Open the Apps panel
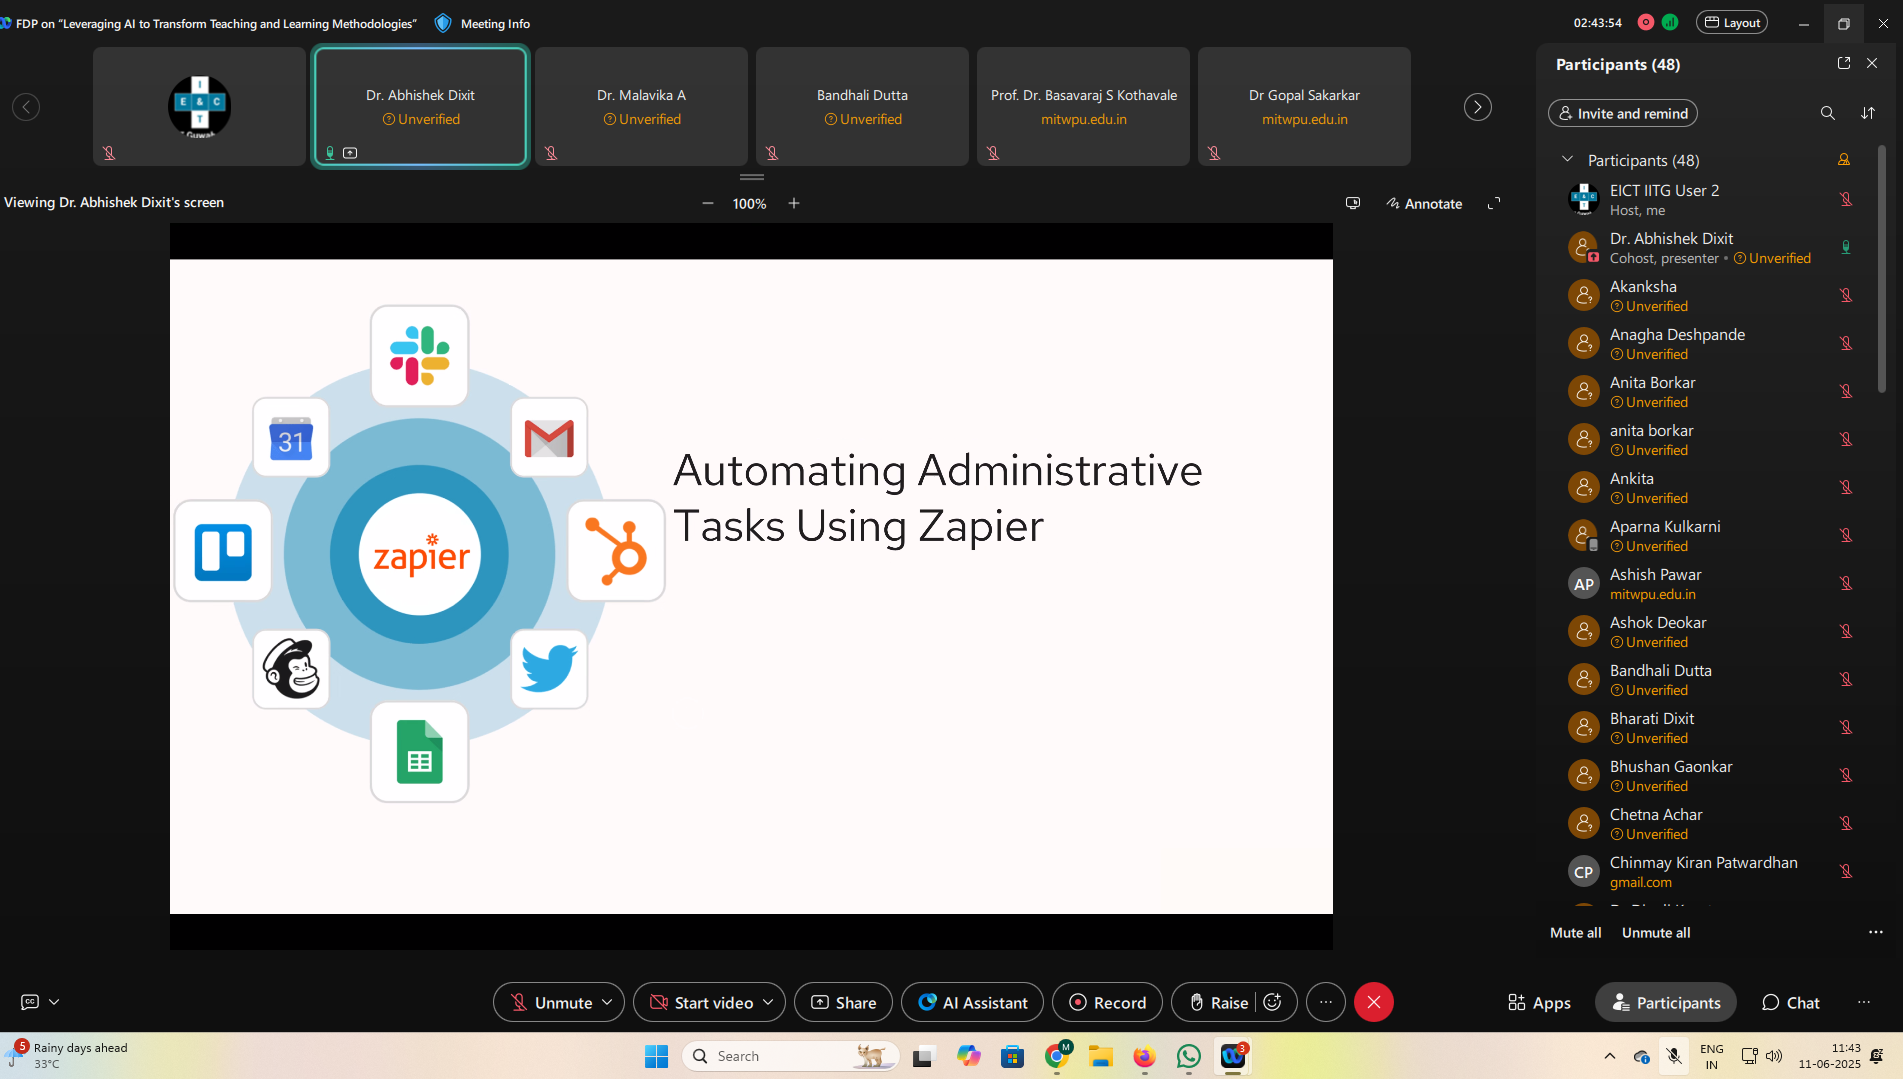The width and height of the screenshot is (1903, 1079). click(1539, 1002)
